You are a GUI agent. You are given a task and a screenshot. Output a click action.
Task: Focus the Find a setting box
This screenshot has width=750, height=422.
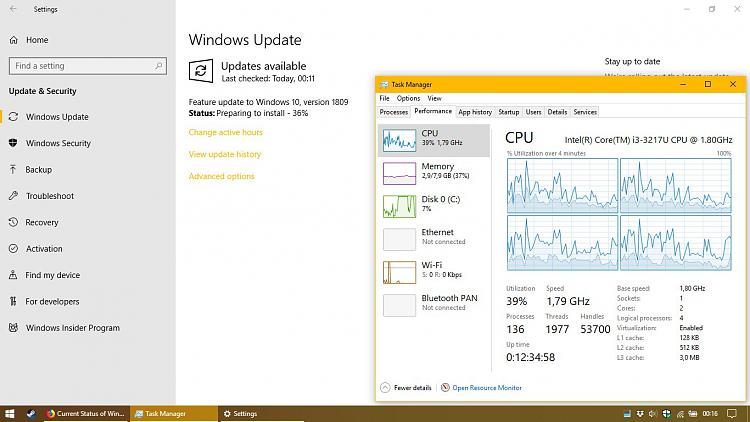click(x=88, y=66)
